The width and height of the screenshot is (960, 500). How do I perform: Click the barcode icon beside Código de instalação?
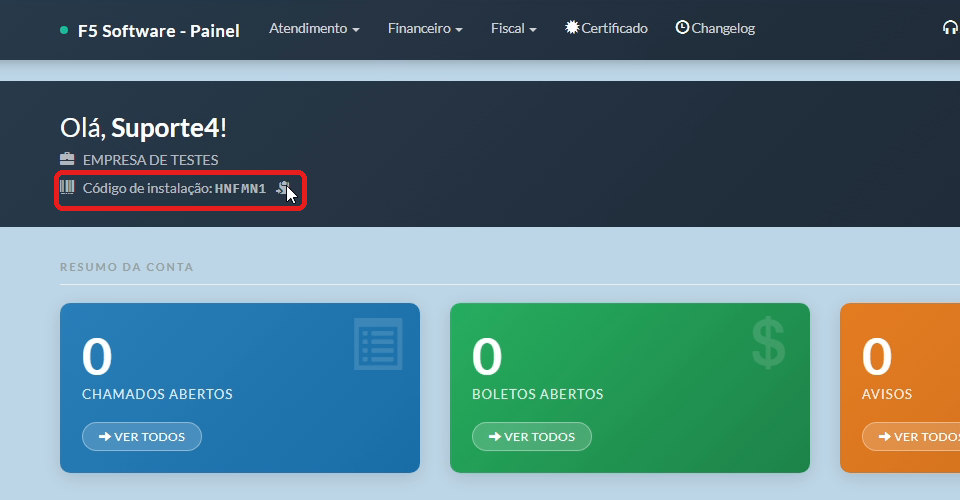pyautogui.click(x=67, y=187)
